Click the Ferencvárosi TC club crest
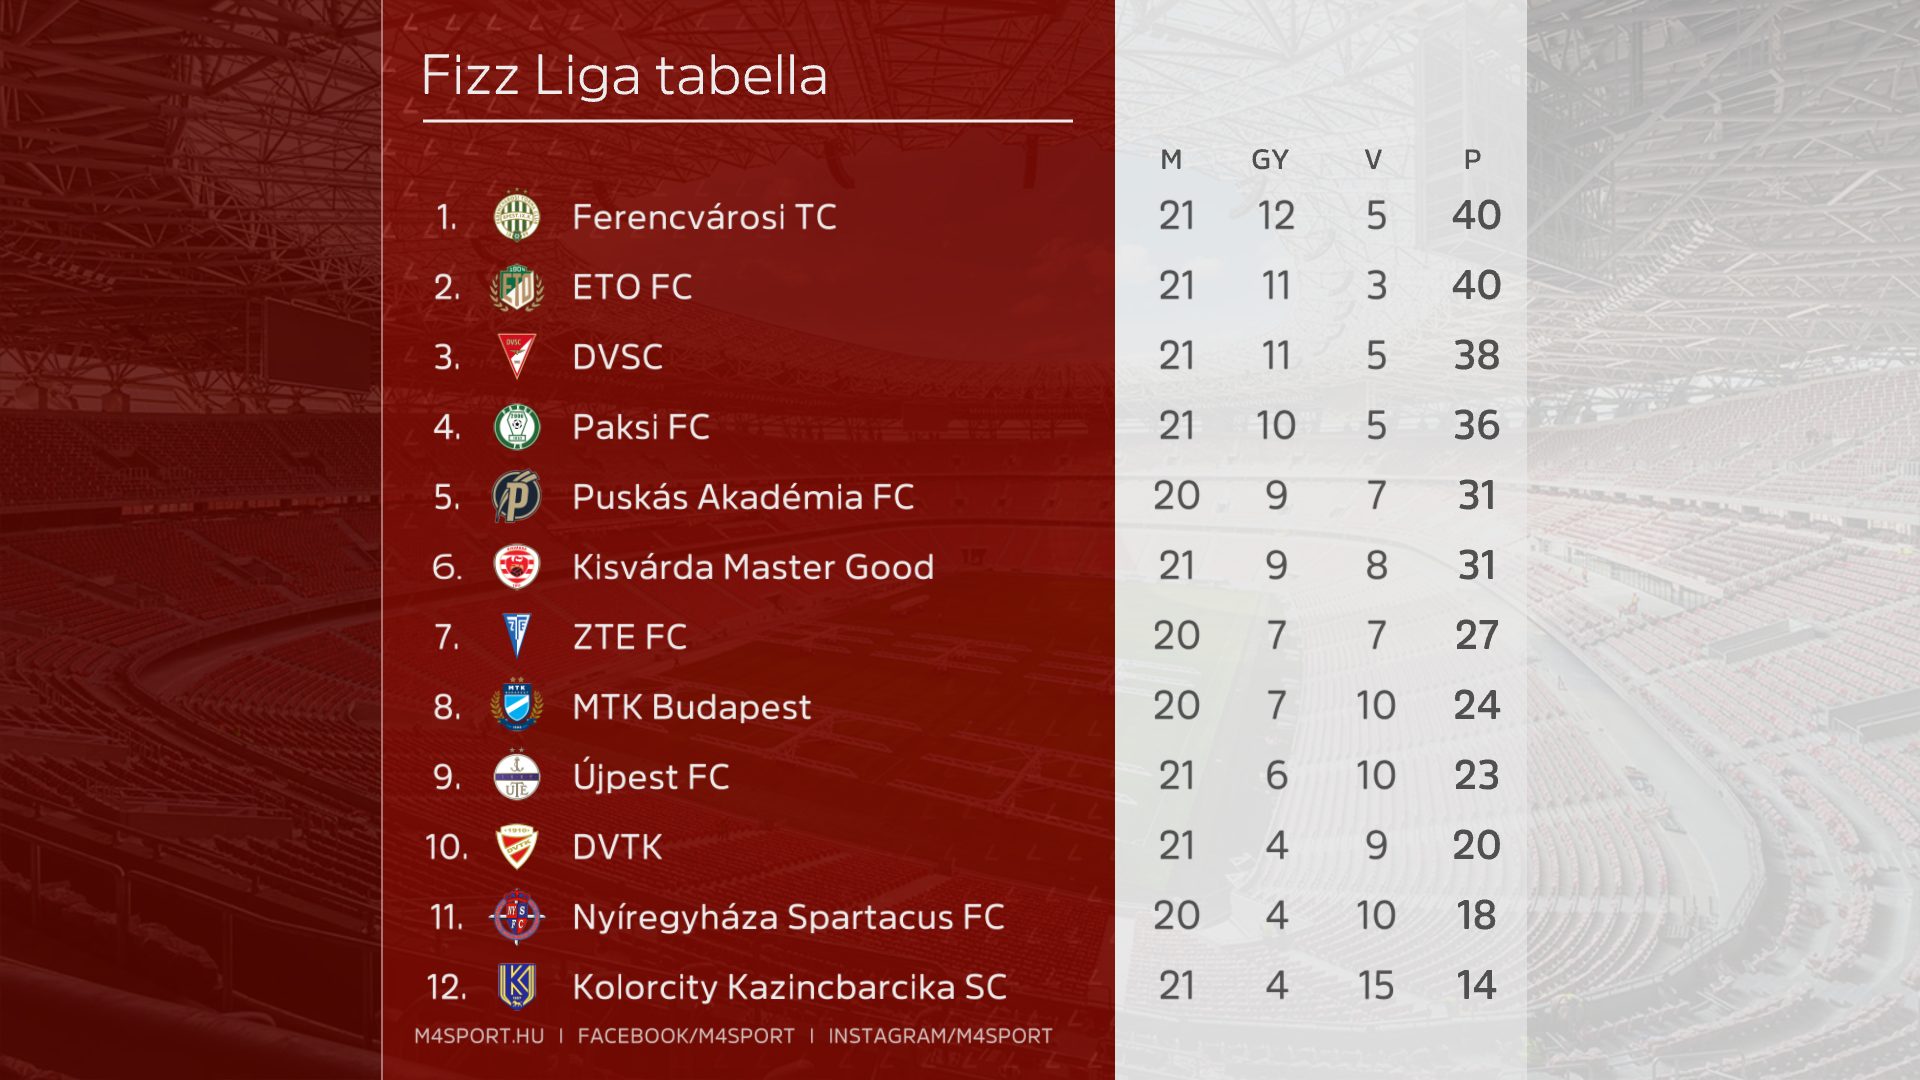The height and width of the screenshot is (1080, 1920). [517, 217]
